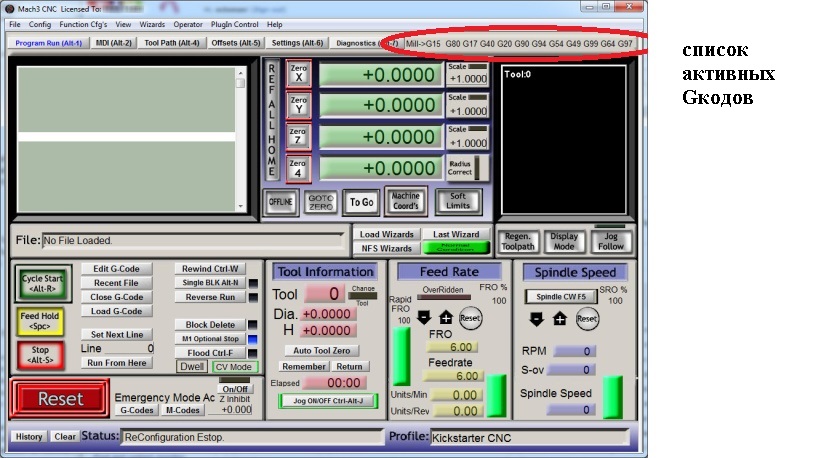Toggle Single BLK Alt-N mode
Image resolution: width=831 pixels, height=458 pixels.
point(210,283)
